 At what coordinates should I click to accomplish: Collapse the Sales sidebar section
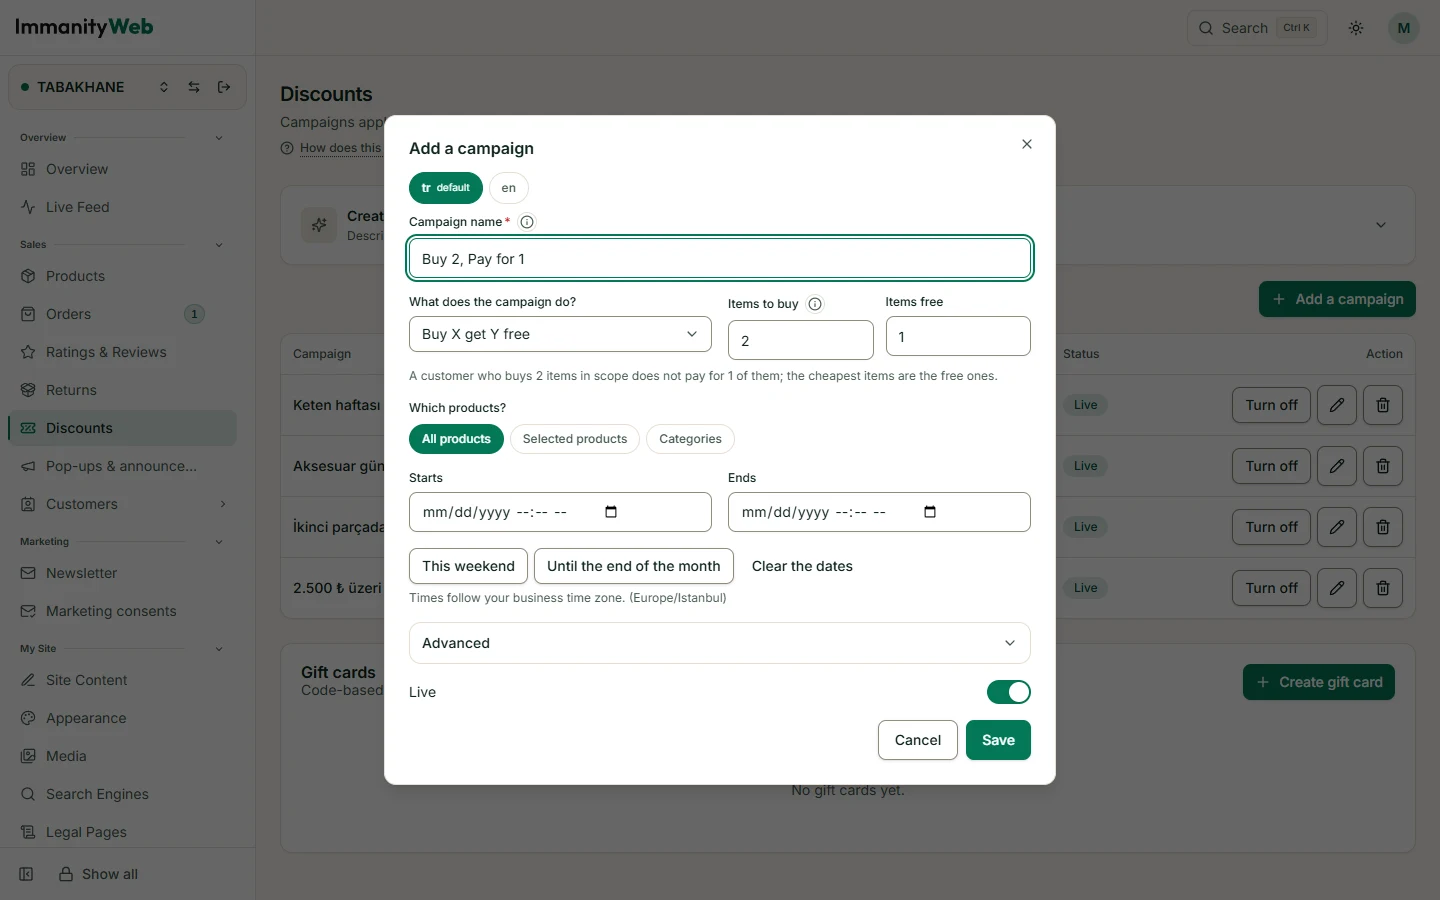(219, 245)
